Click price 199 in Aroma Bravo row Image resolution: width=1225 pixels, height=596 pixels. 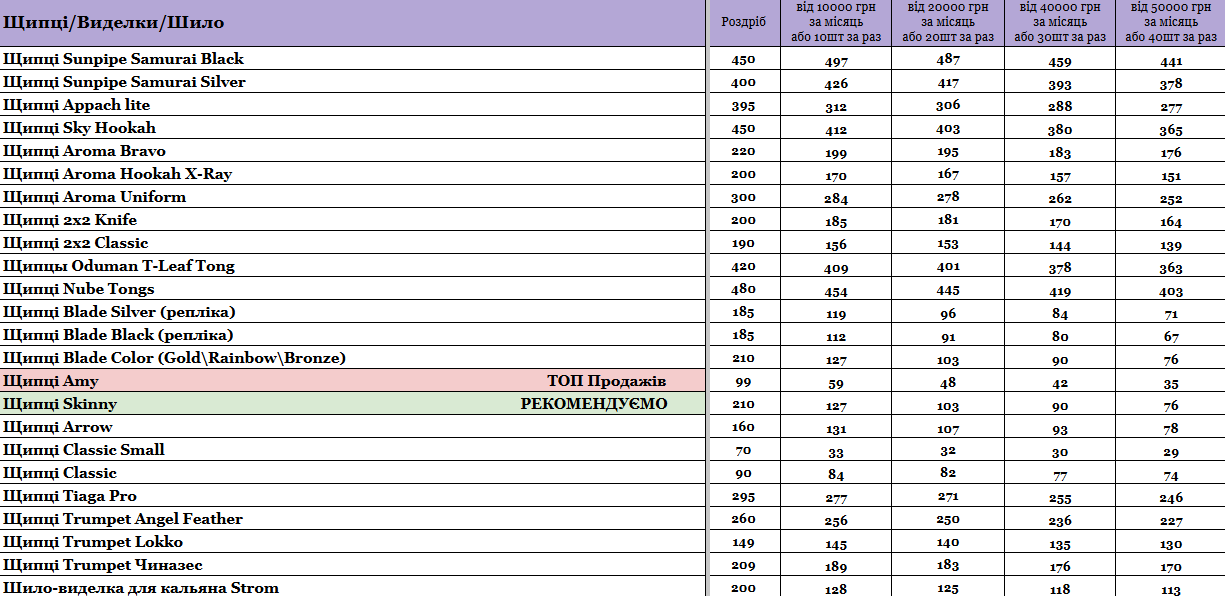836,154
